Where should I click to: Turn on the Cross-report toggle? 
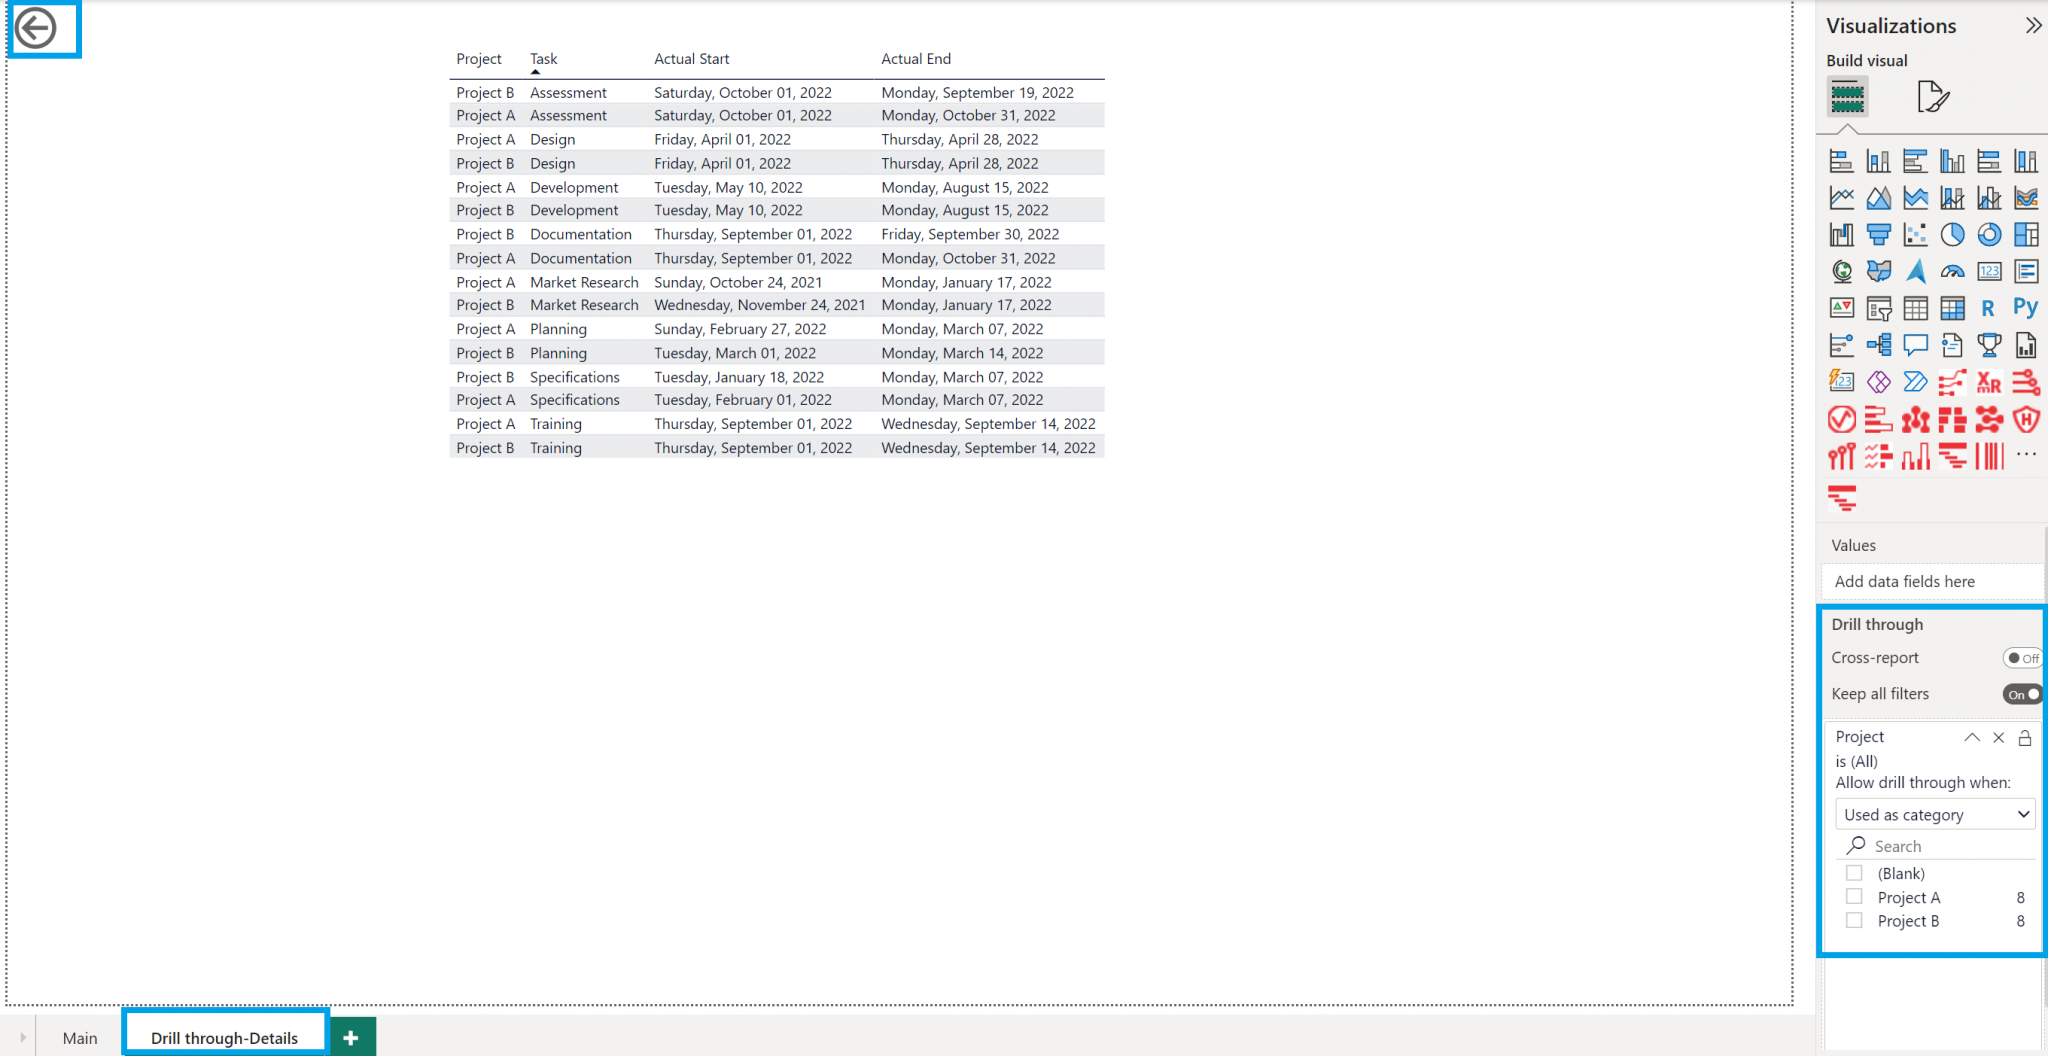[x=2022, y=658]
